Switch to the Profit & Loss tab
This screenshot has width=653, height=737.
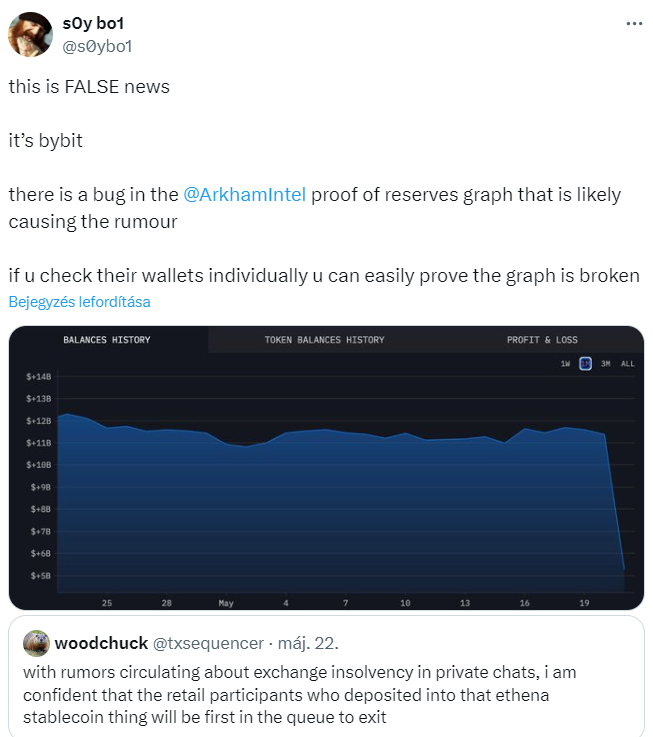click(542, 340)
